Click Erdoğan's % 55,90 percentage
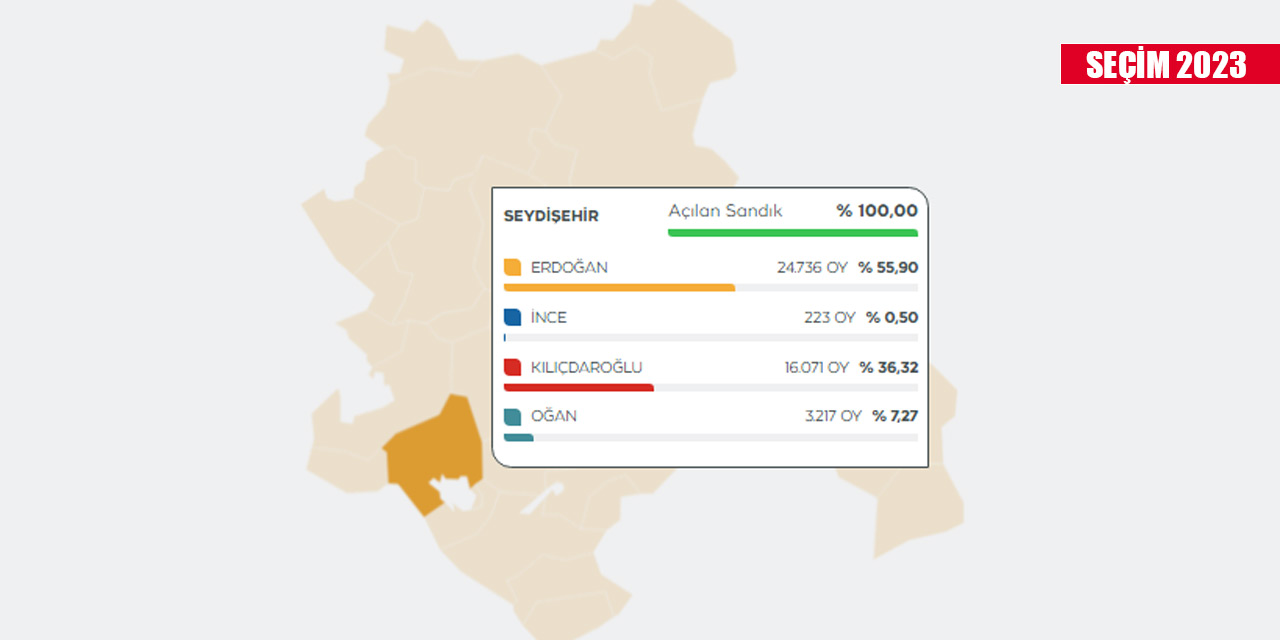The image size is (1280, 640). [888, 268]
